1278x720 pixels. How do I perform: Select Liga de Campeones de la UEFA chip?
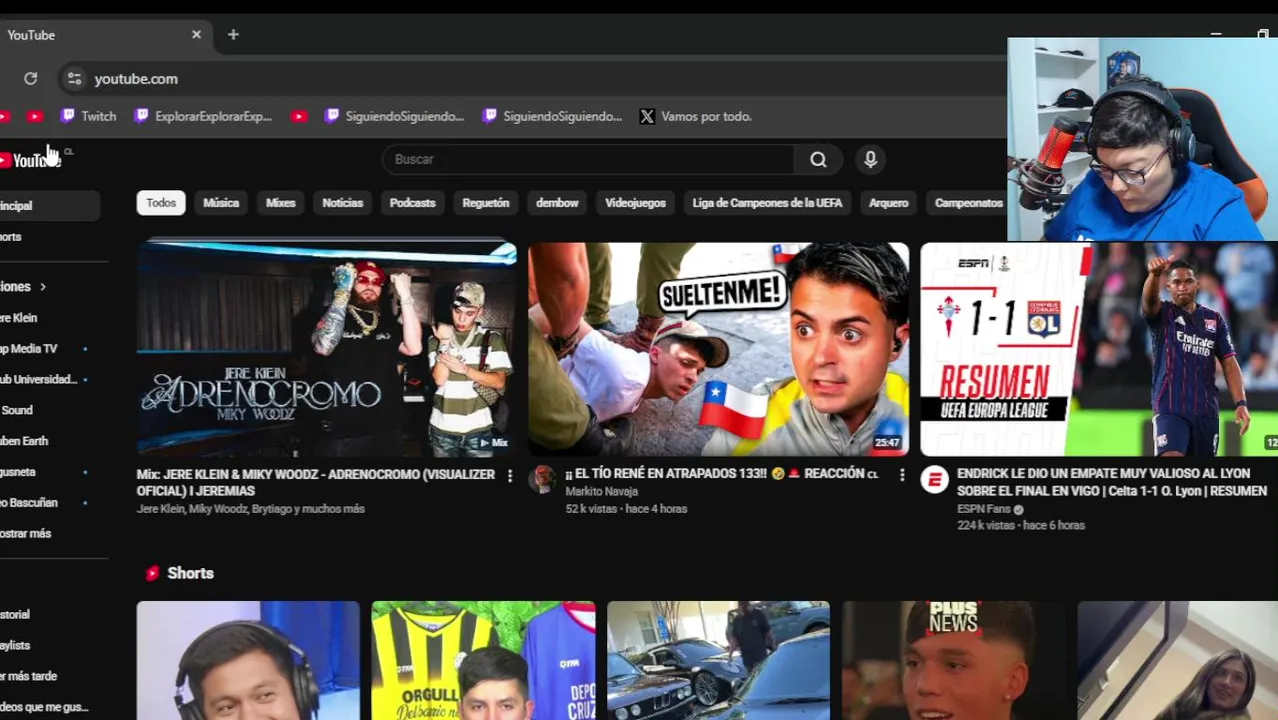[x=767, y=202]
